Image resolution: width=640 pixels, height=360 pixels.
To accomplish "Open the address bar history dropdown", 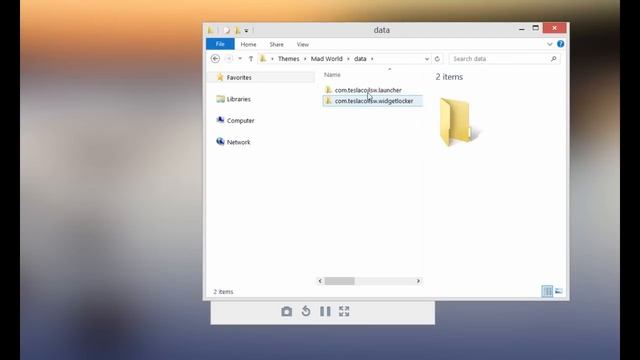I will tap(427, 59).
